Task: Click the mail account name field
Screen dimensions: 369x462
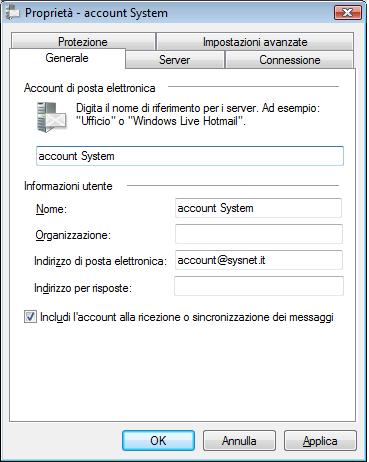Action: tap(190, 156)
